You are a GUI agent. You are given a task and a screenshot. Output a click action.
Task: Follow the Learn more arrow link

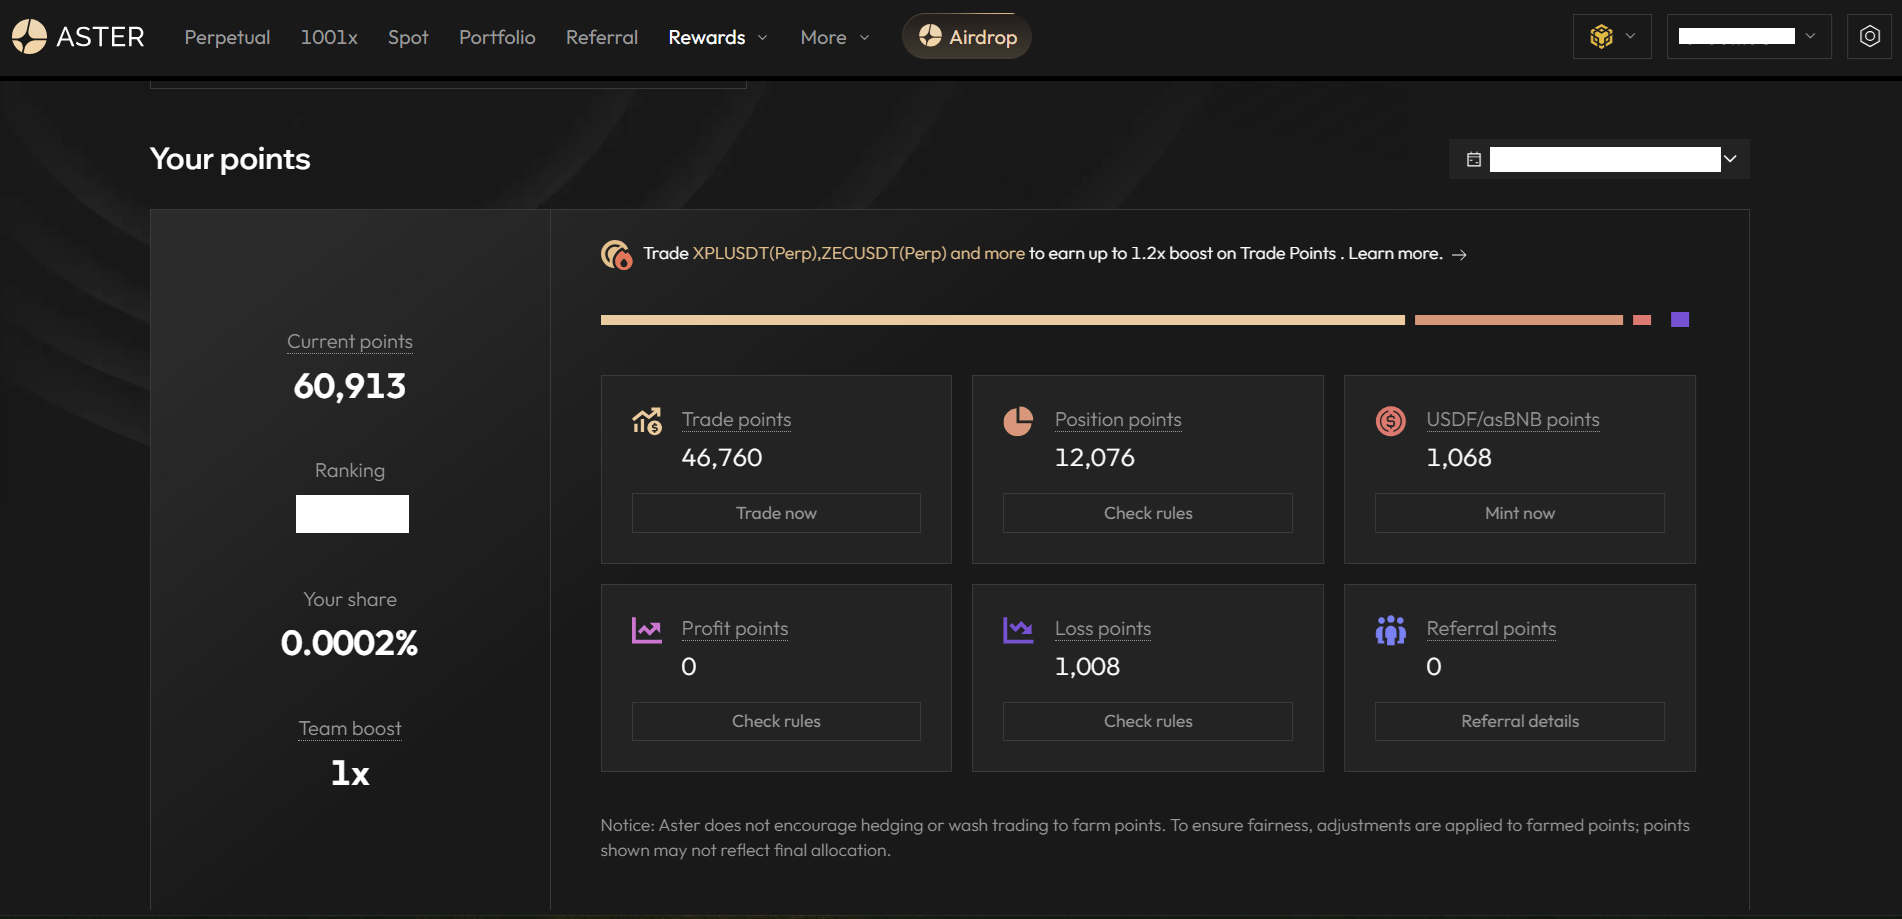[1459, 254]
